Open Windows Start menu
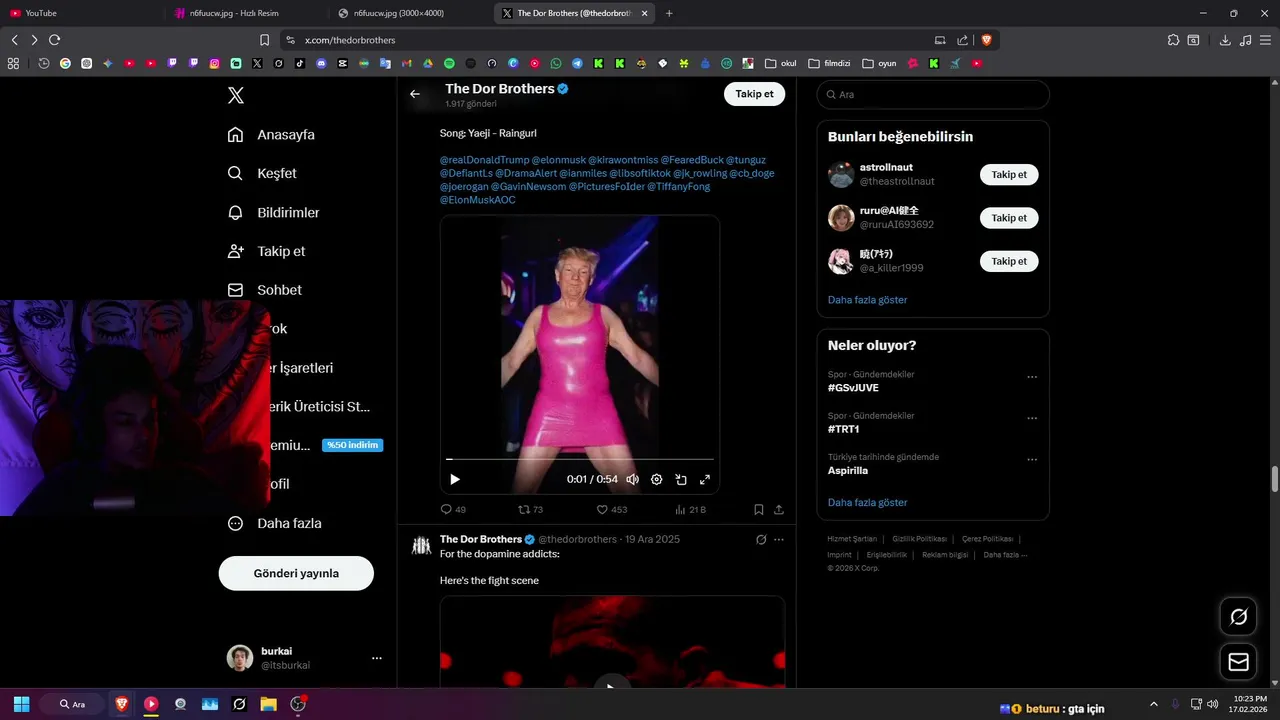1280x720 pixels. pos(21,704)
